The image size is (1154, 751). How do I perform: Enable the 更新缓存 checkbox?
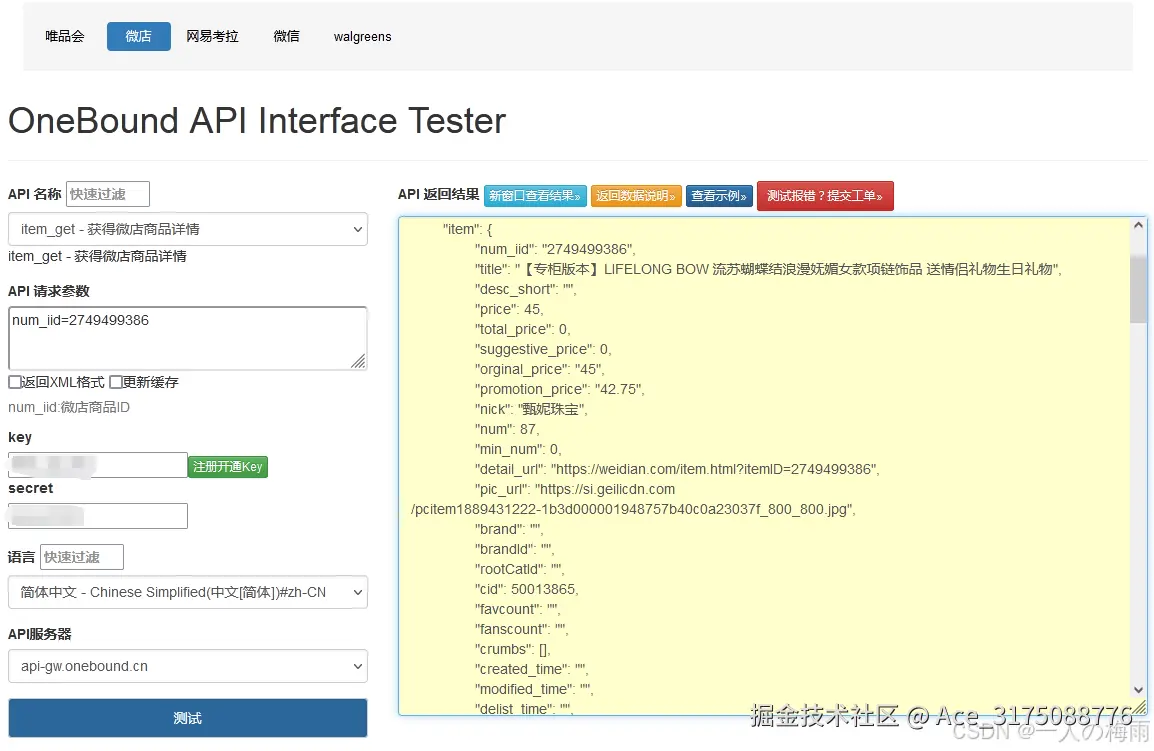116,382
